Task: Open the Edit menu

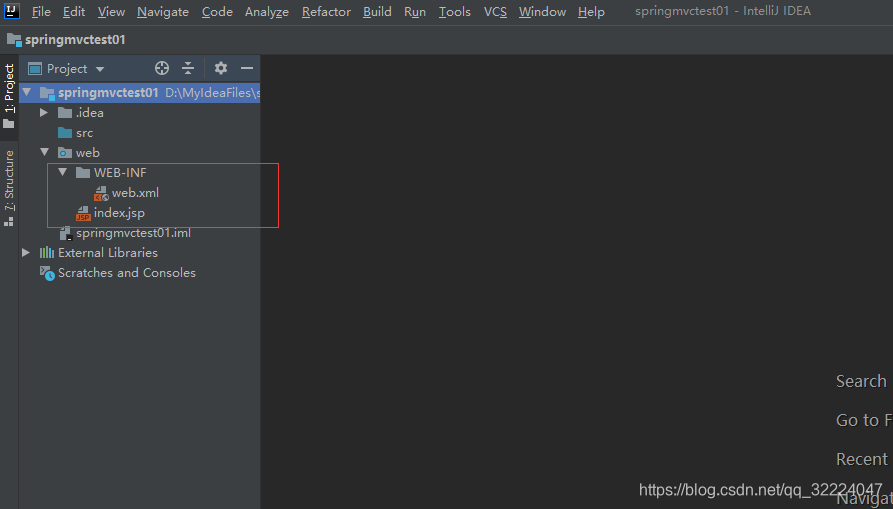Action: point(74,11)
